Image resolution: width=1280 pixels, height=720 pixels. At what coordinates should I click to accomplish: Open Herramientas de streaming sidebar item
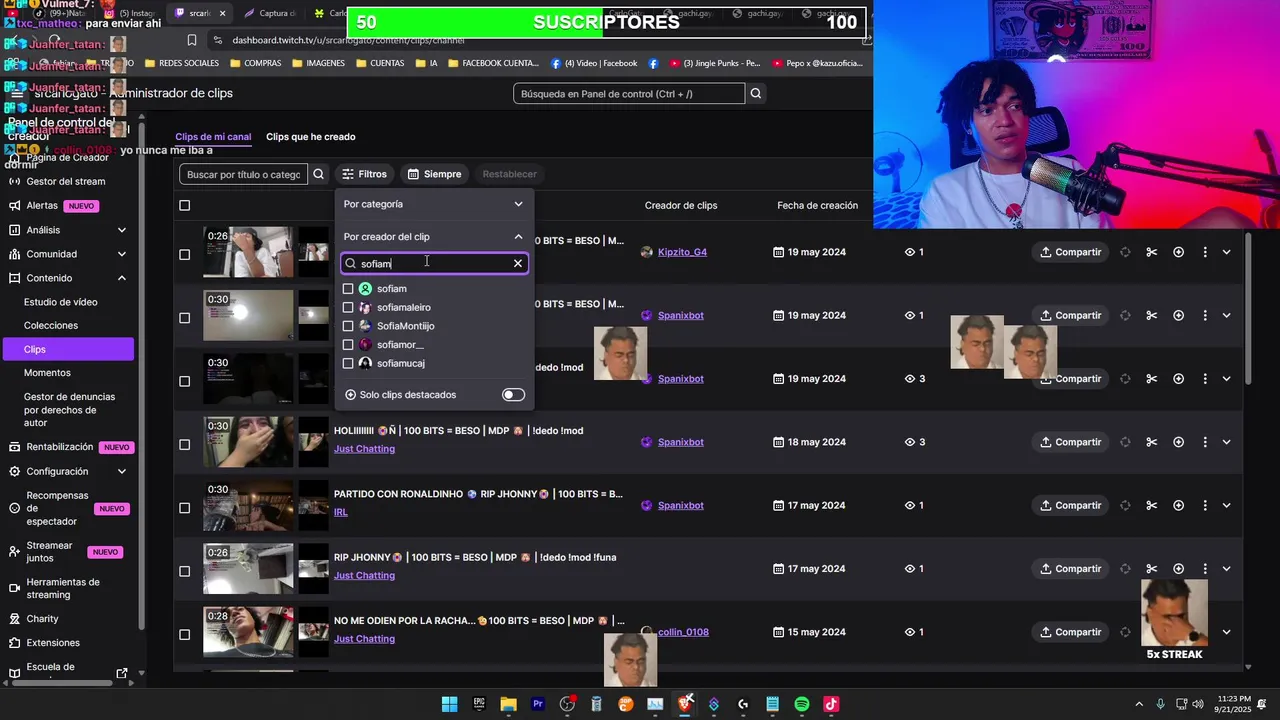click(63, 588)
